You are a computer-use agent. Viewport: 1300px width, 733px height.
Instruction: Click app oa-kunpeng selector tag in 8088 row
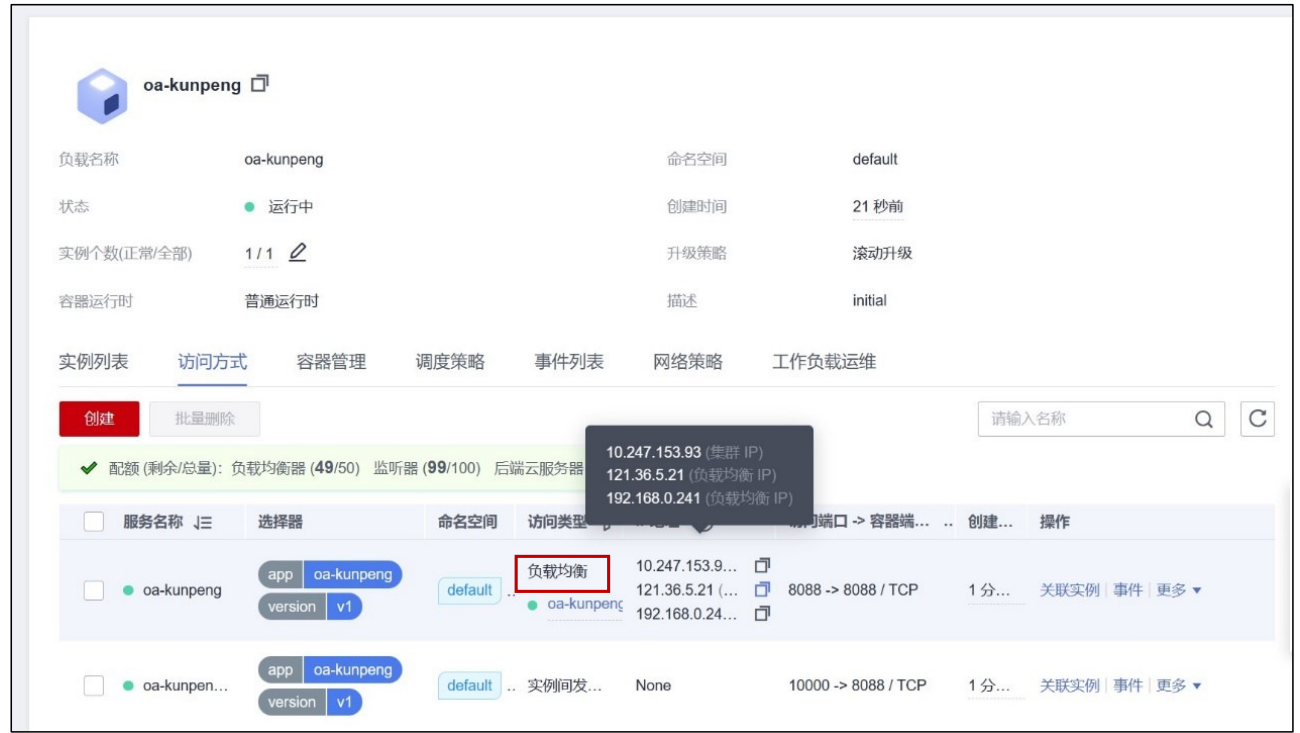point(330,575)
